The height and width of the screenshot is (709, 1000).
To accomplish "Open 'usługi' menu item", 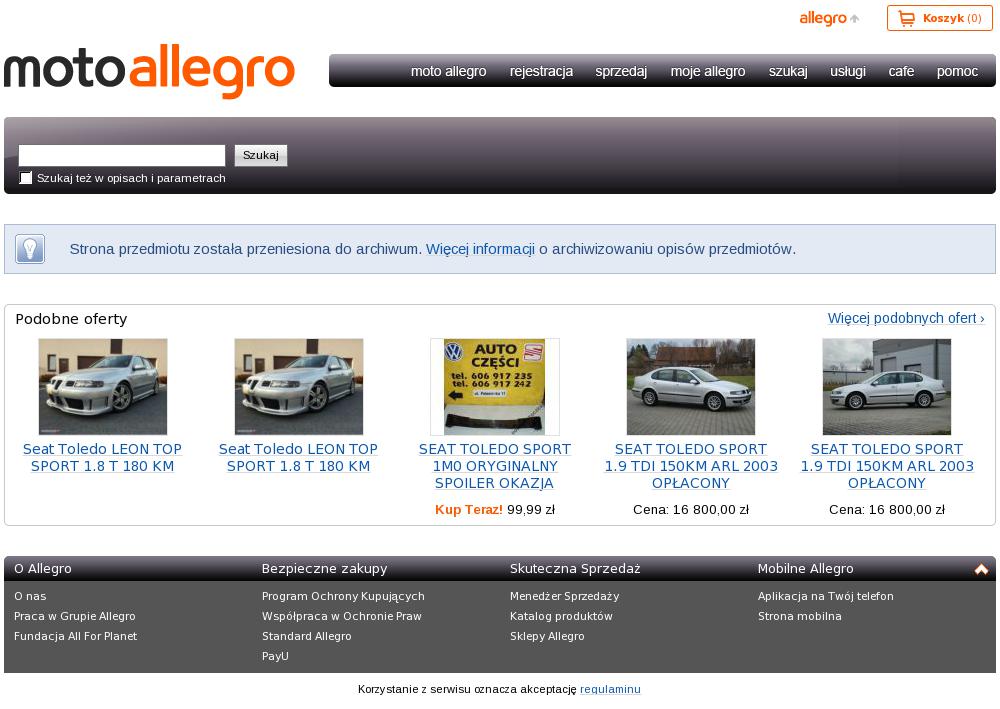I will click(x=848, y=71).
